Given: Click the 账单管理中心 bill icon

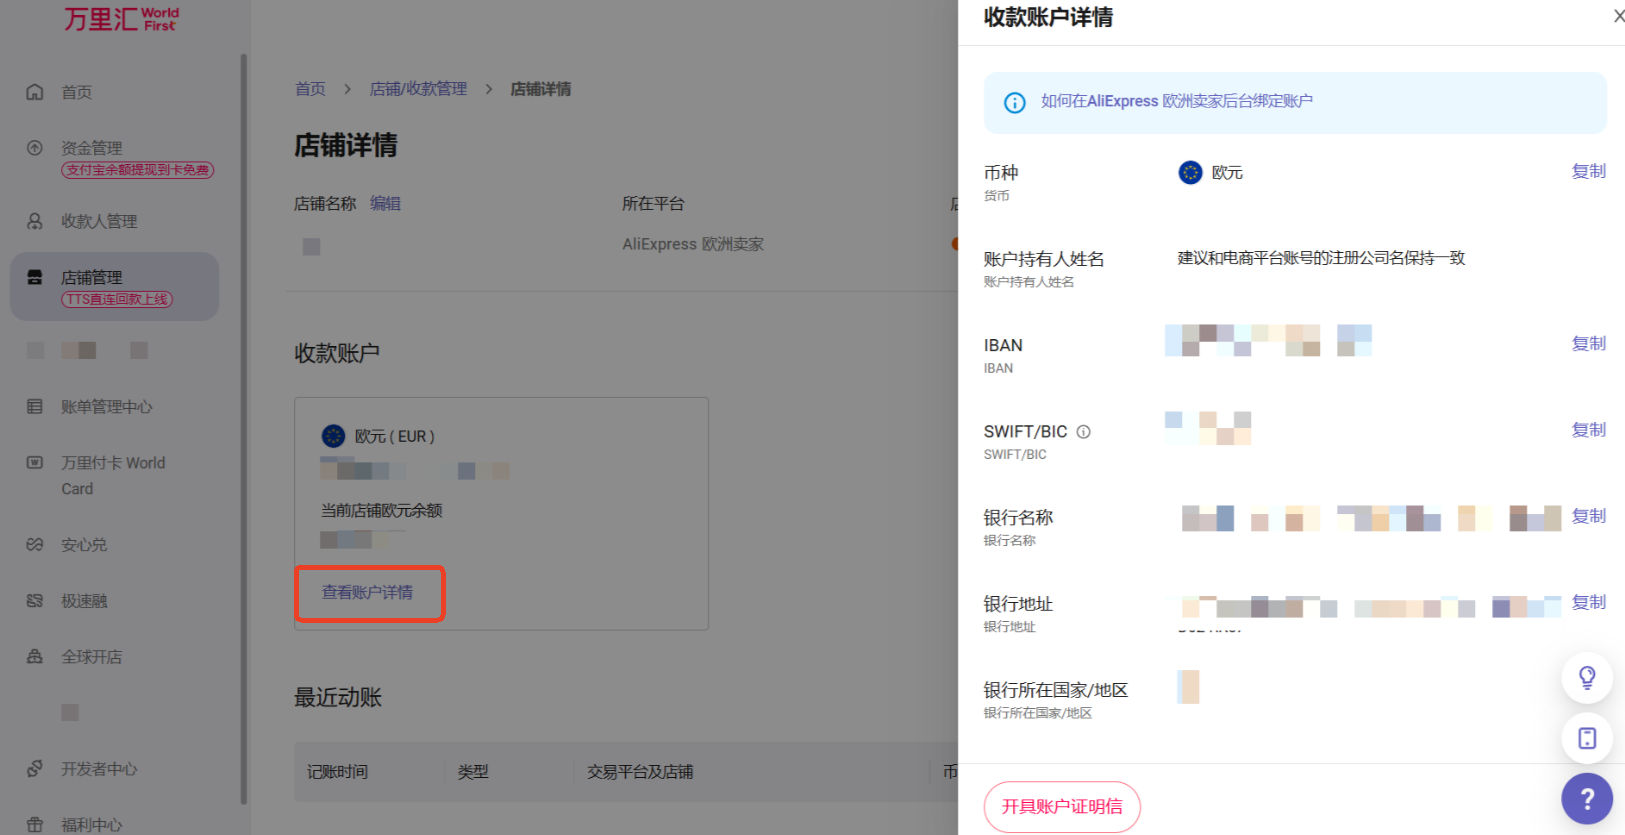Looking at the screenshot, I should pyautogui.click(x=35, y=406).
